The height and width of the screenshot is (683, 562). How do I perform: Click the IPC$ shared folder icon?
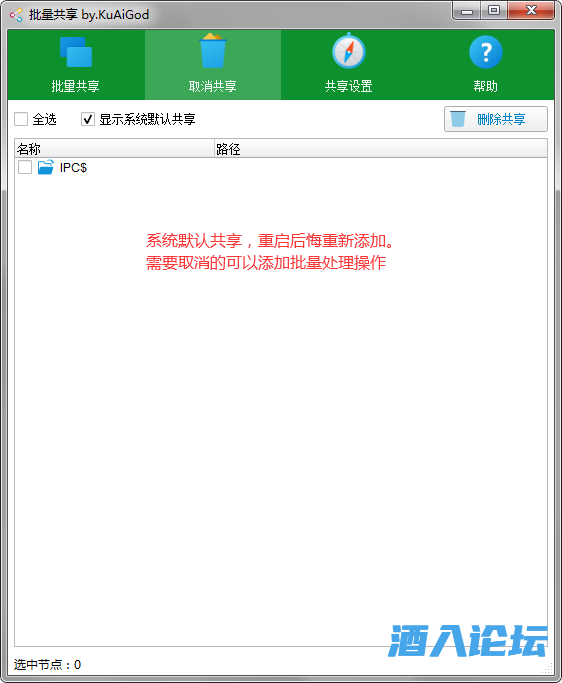46,167
